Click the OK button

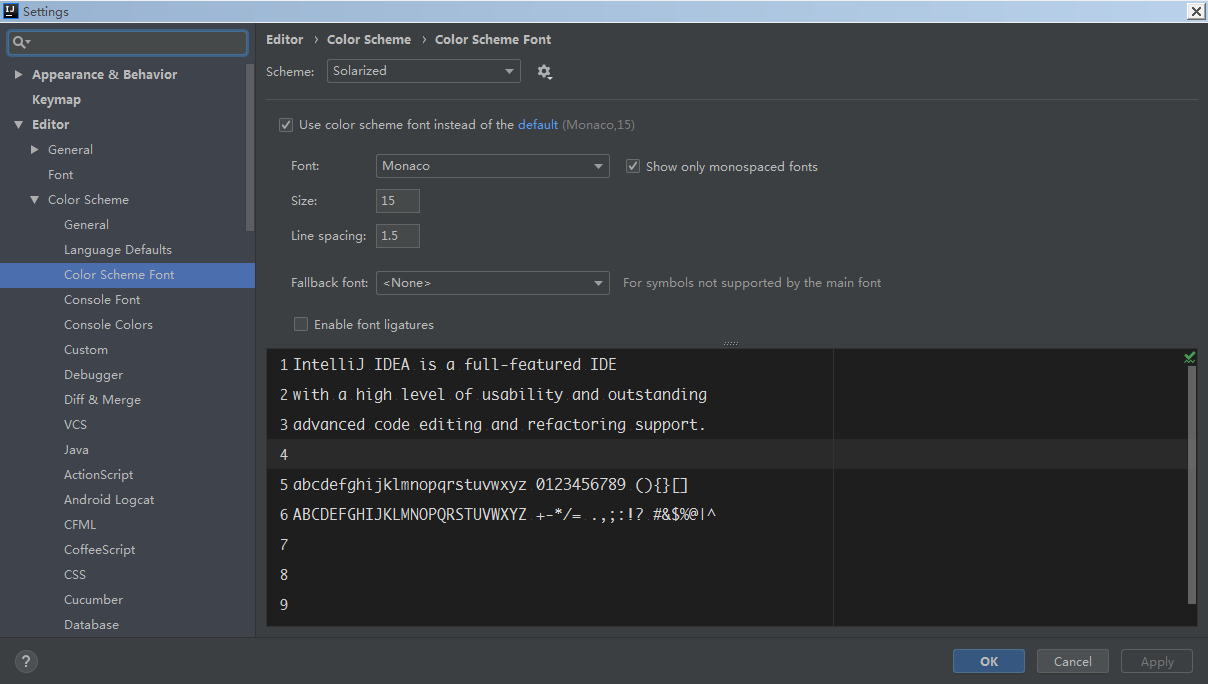click(989, 661)
